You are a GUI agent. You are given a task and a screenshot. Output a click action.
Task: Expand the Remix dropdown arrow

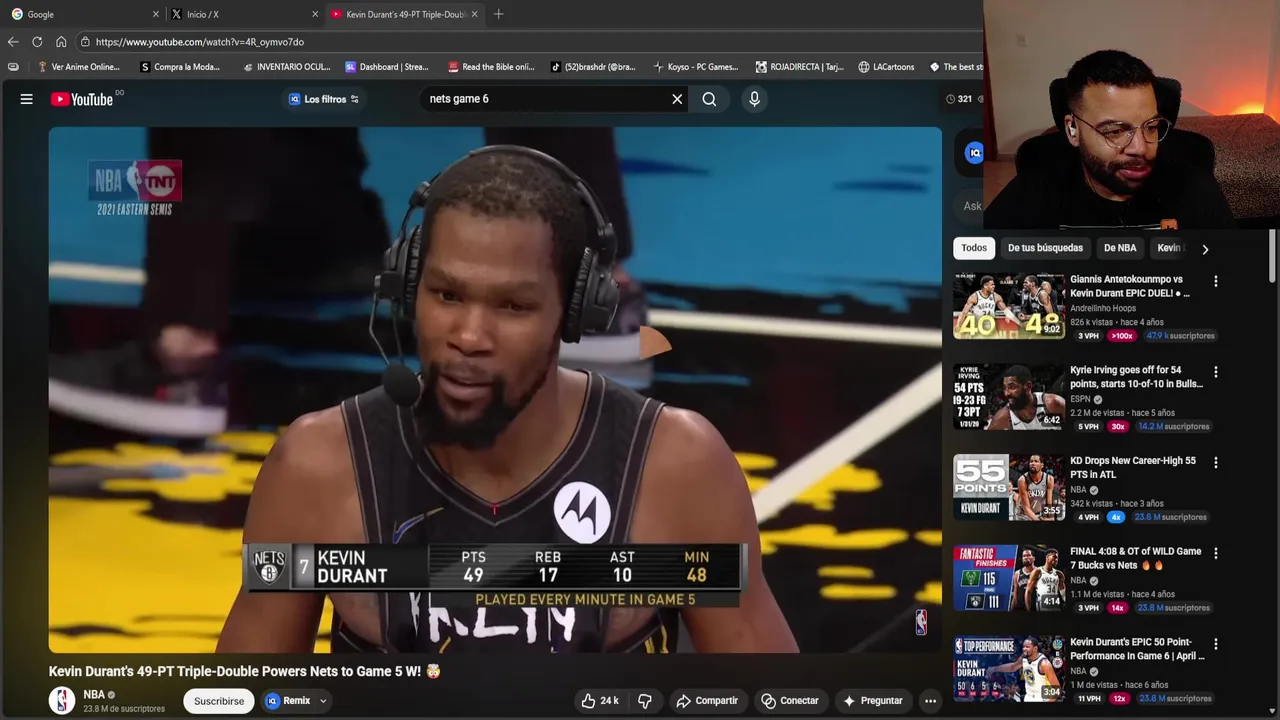(x=323, y=701)
